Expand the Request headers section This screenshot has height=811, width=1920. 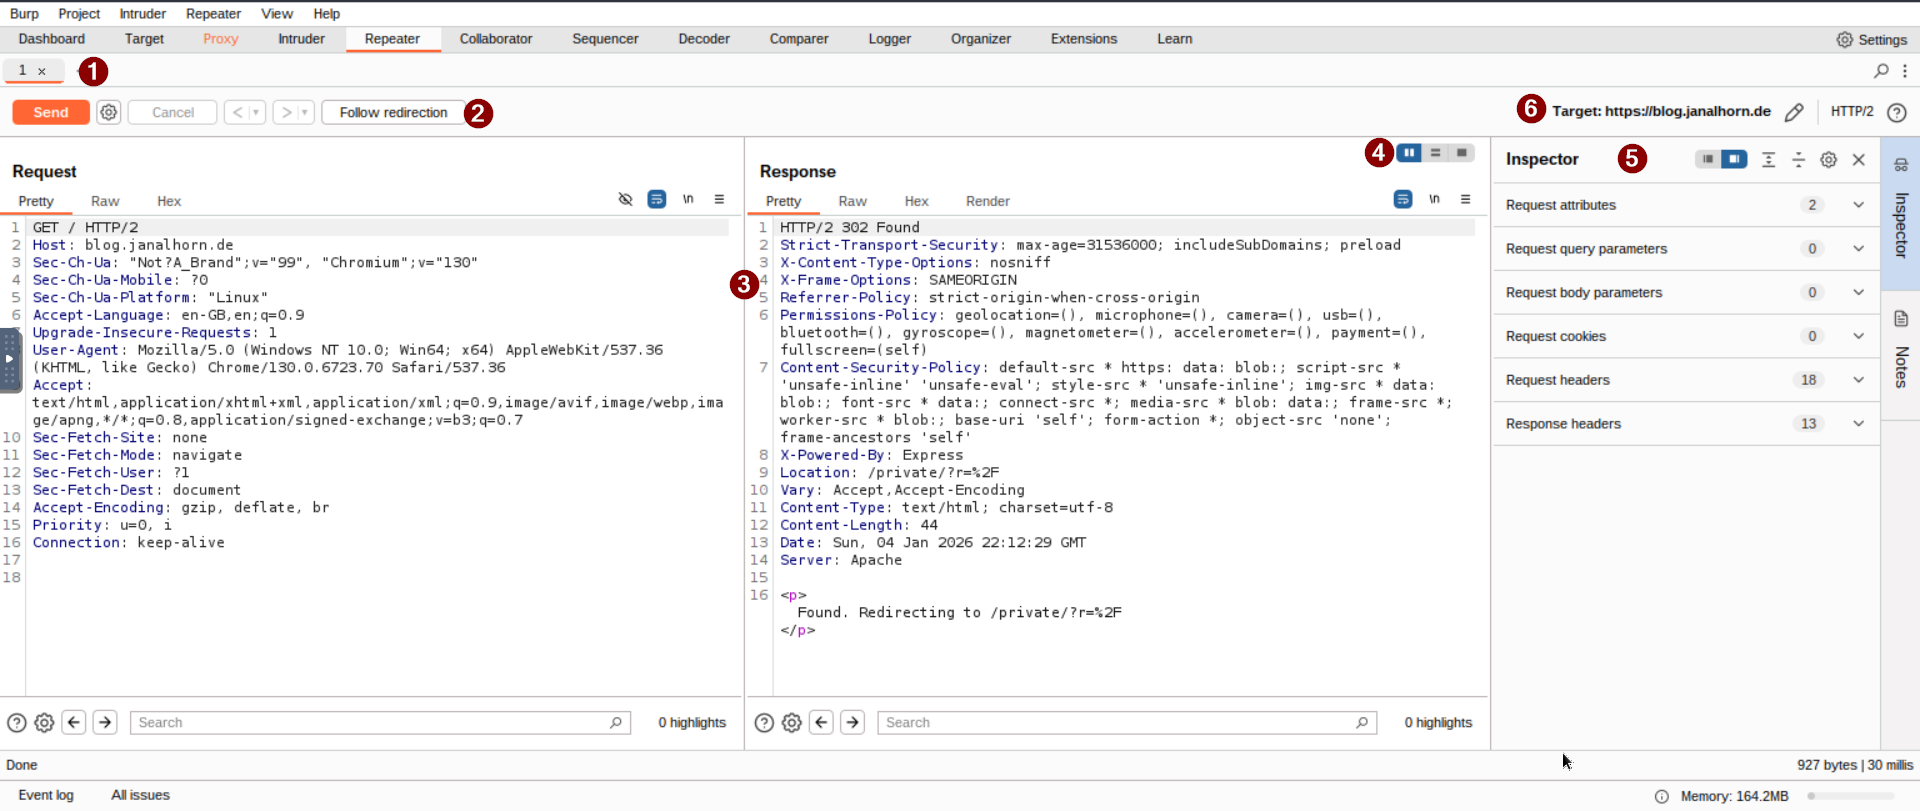pos(1858,380)
